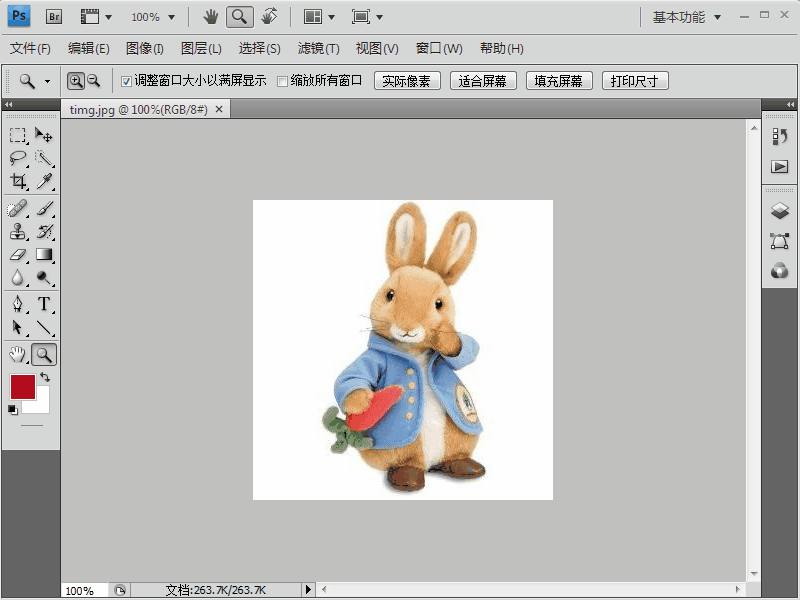Uncheck 调整窗口大小以满屏显示 checkbox
Image resolution: width=800 pixels, height=600 pixels.
tap(127, 81)
